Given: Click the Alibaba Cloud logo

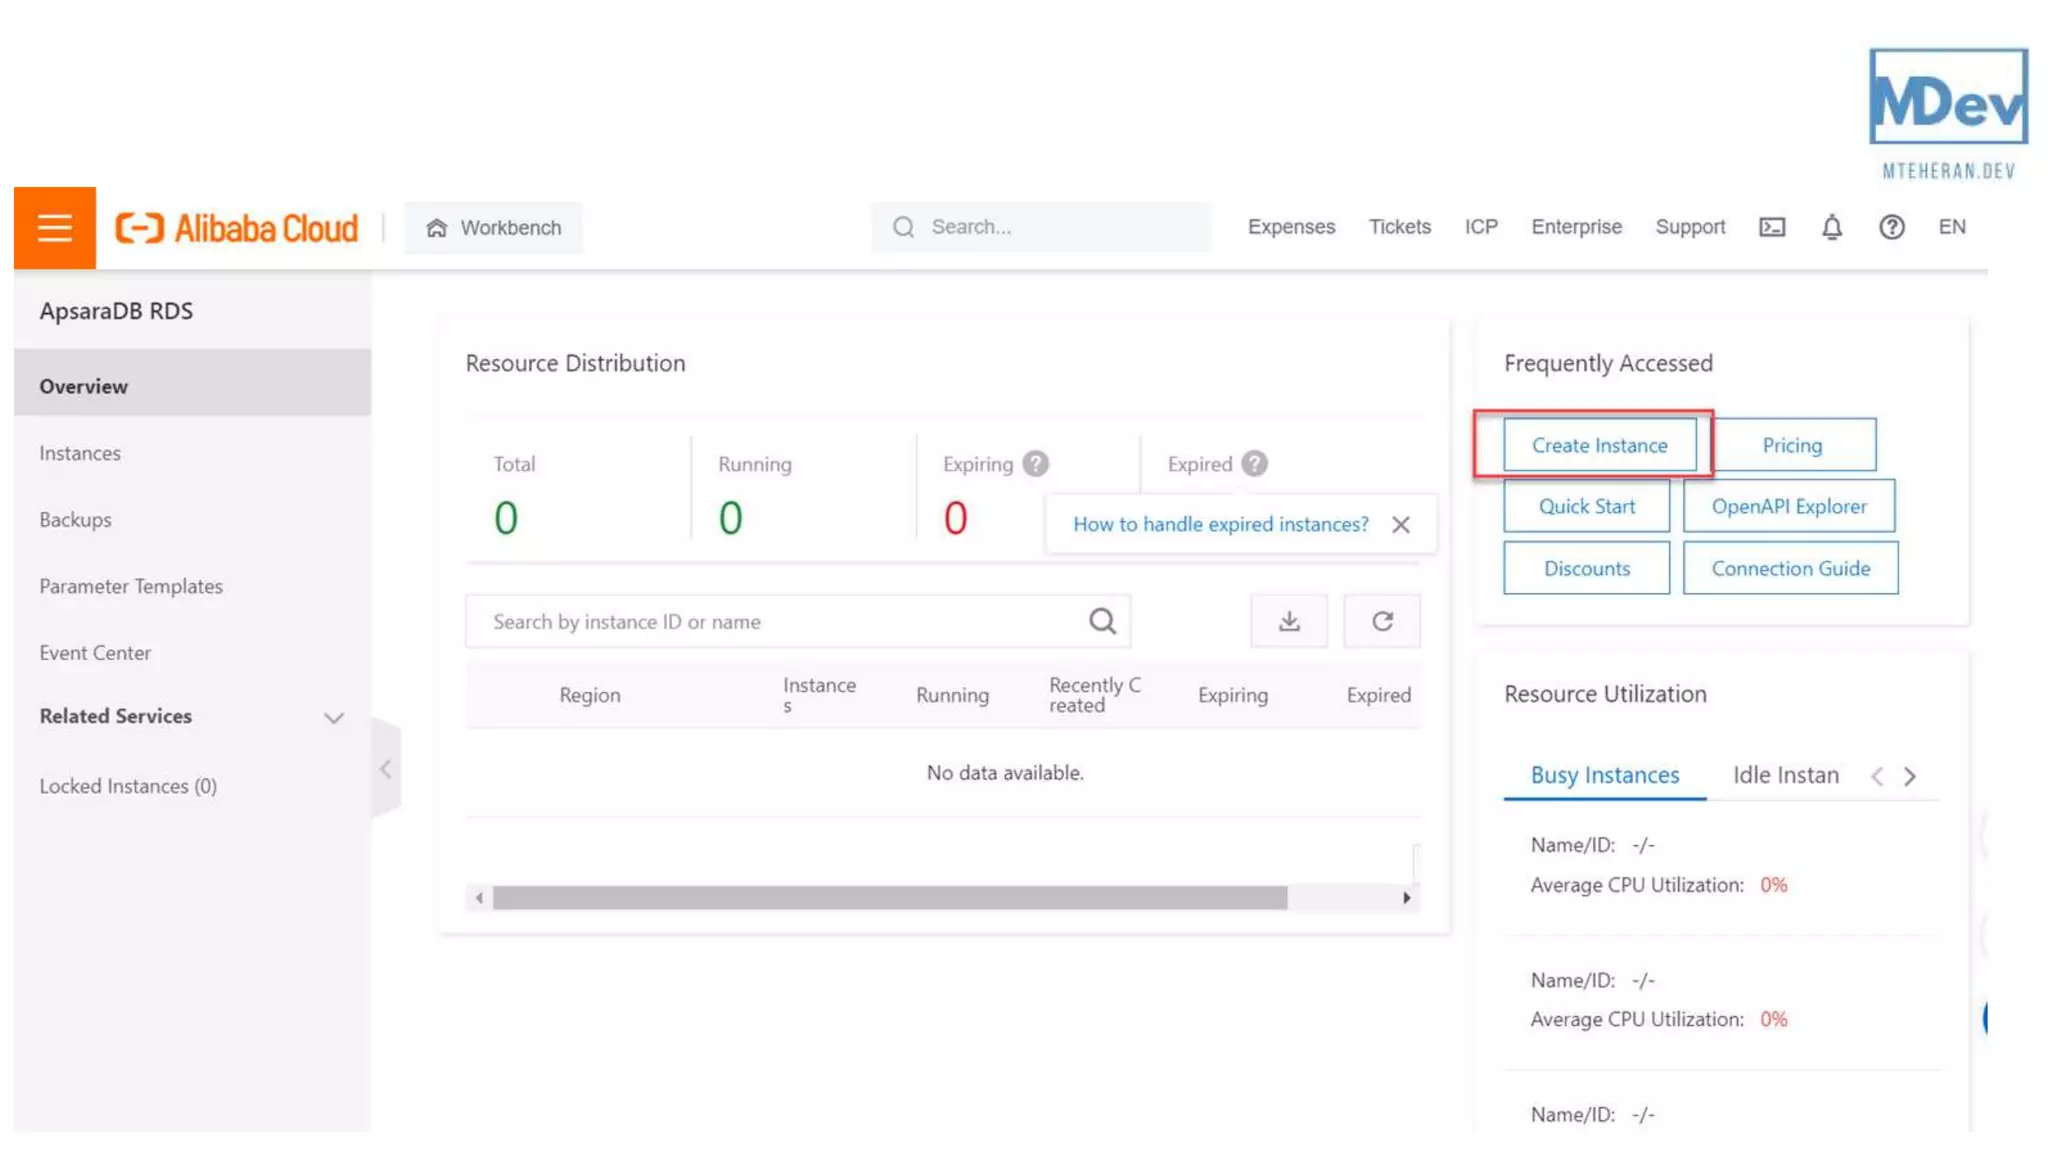Looking at the screenshot, I should (237, 228).
